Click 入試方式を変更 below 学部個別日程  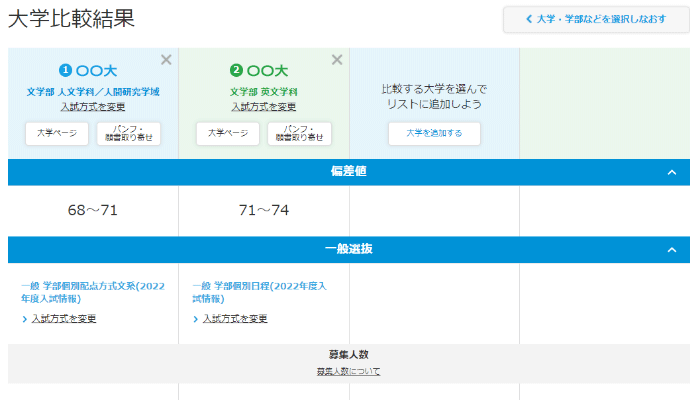tap(235, 319)
